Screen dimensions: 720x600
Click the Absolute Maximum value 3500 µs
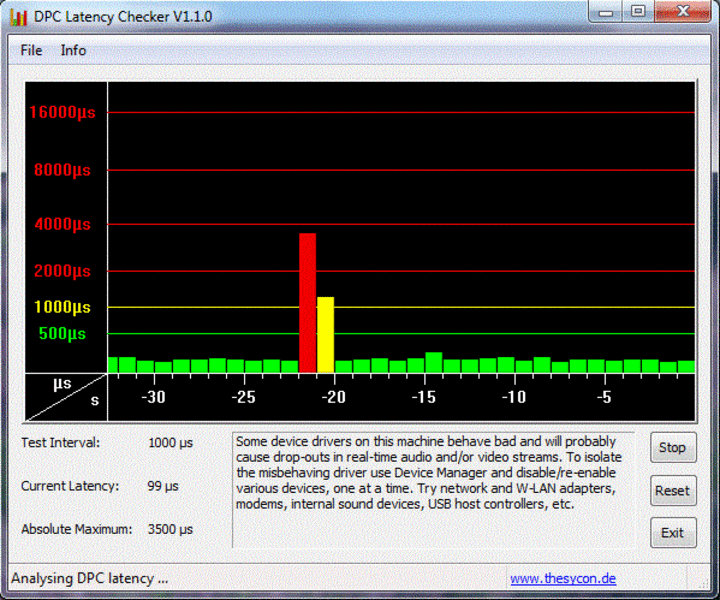coord(170,529)
